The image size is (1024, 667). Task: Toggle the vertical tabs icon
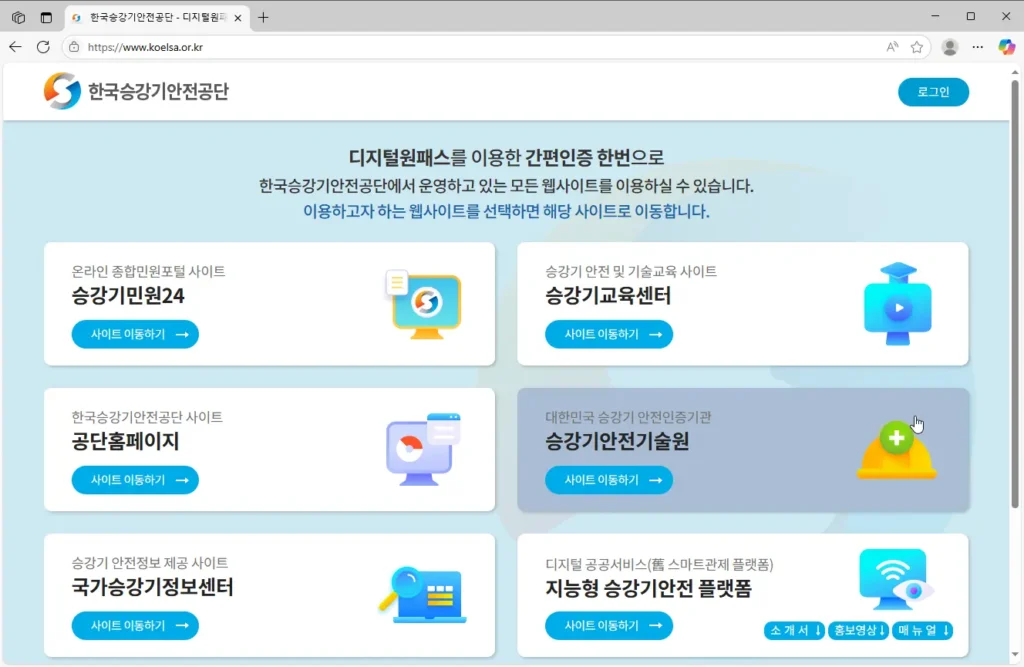(46, 18)
